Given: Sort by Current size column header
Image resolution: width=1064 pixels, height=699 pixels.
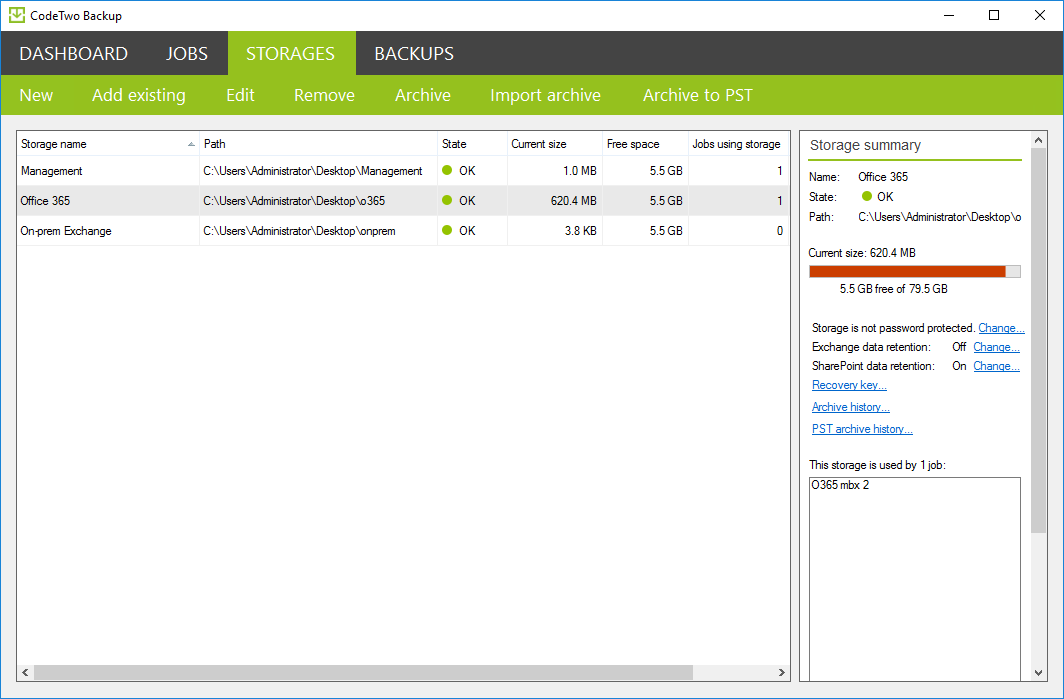Looking at the screenshot, I should [554, 144].
